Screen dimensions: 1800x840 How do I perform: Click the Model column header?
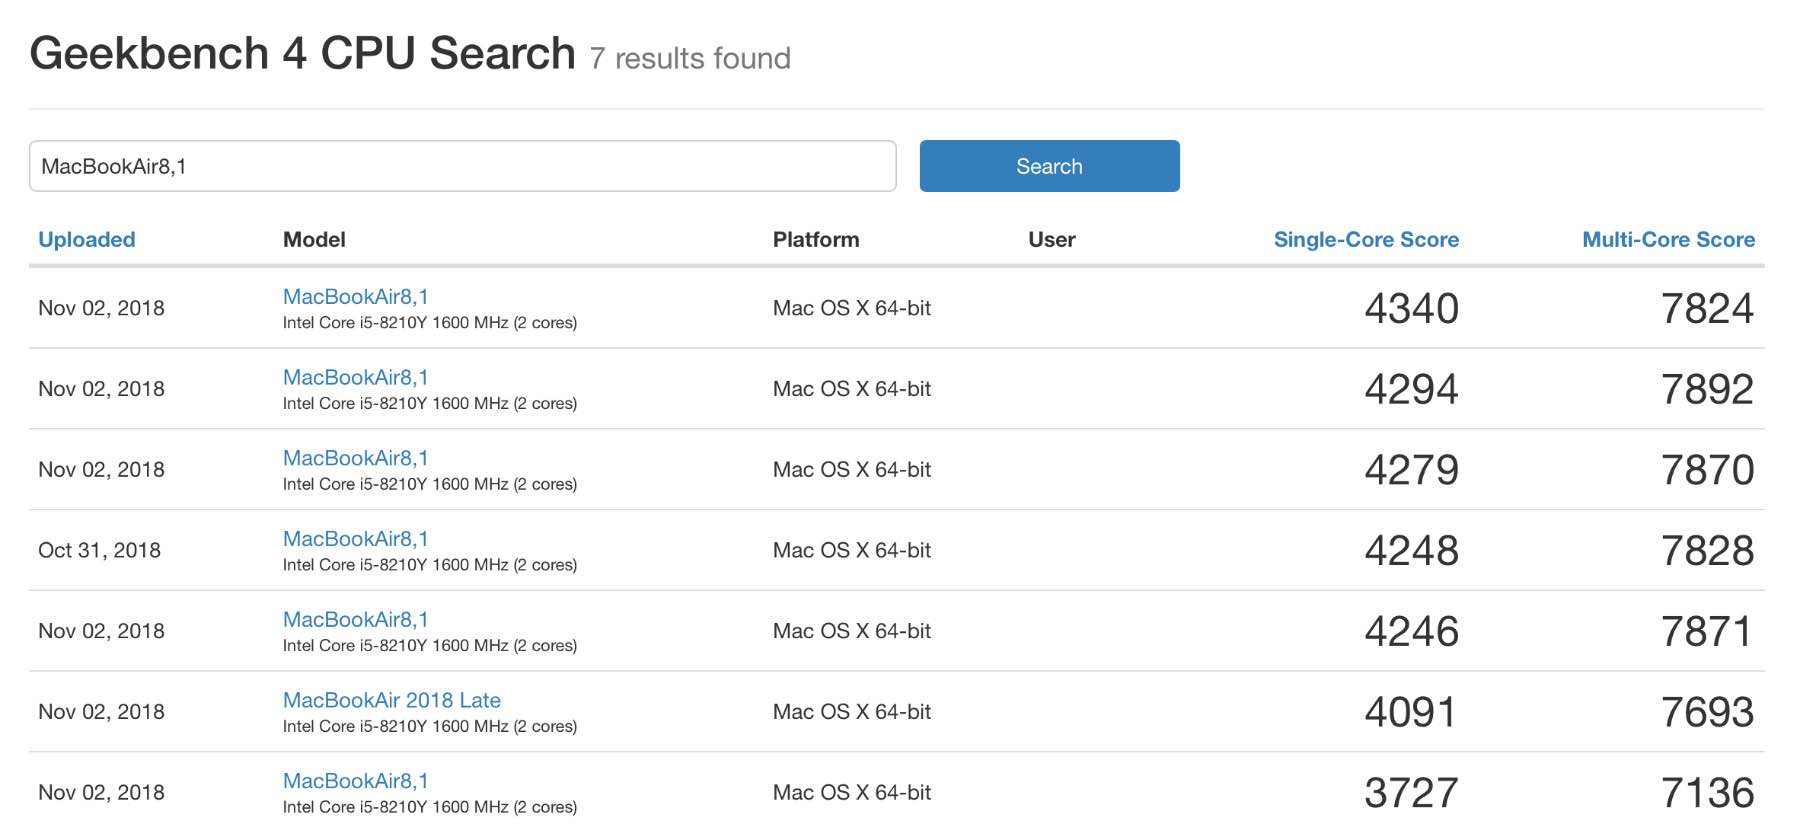coord(314,240)
